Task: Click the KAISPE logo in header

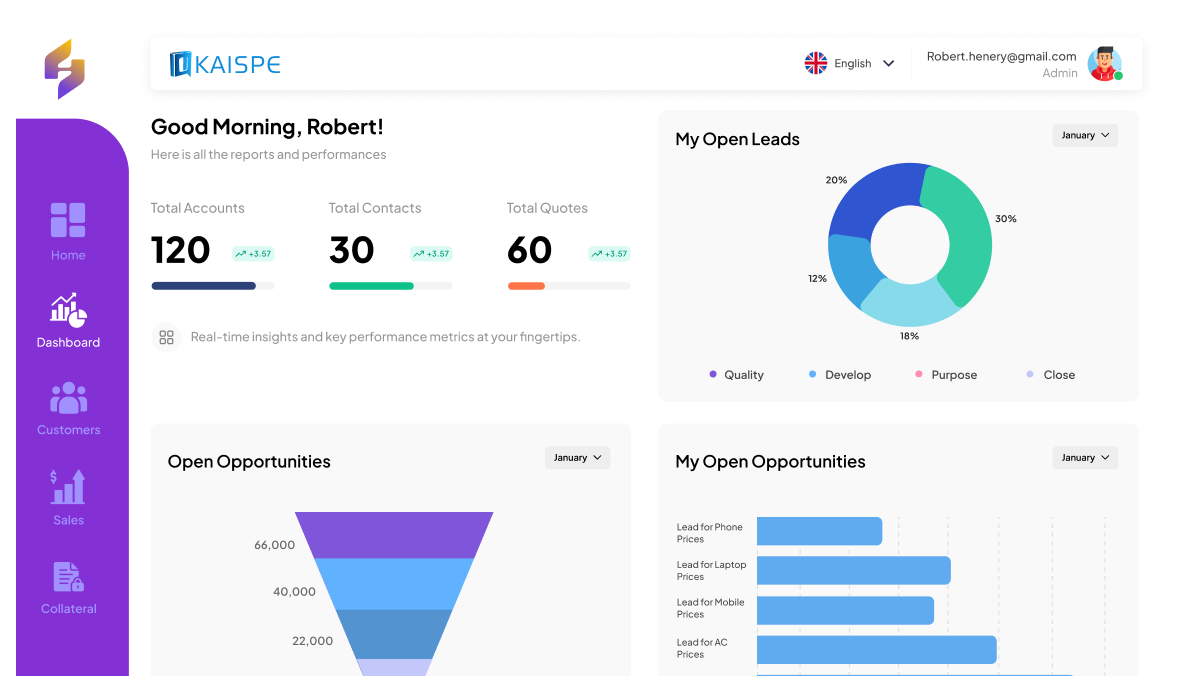Action: click(225, 64)
